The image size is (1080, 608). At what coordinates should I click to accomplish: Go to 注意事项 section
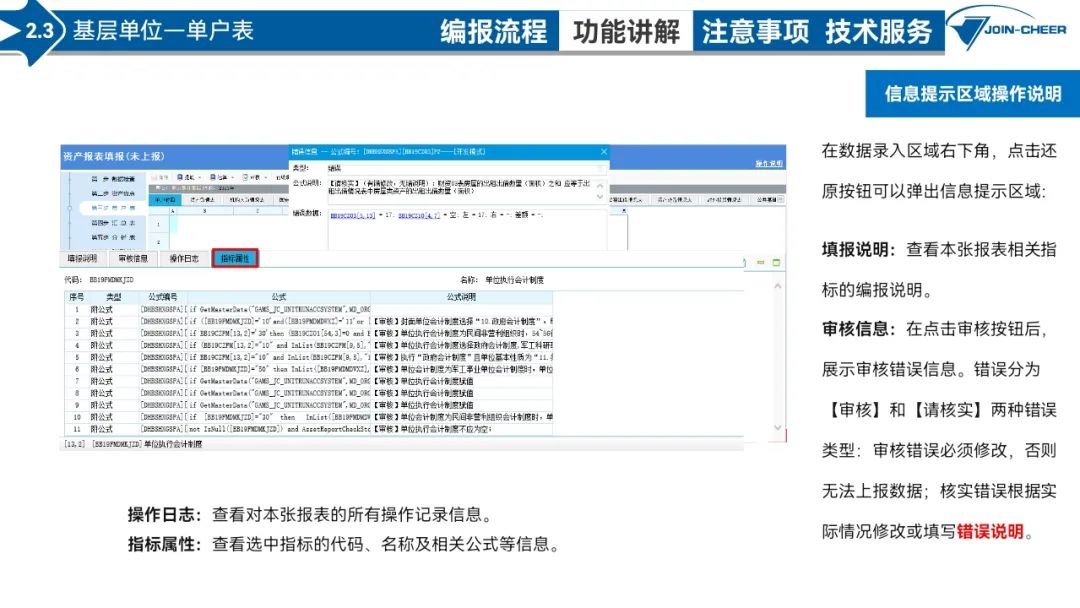pos(755,31)
